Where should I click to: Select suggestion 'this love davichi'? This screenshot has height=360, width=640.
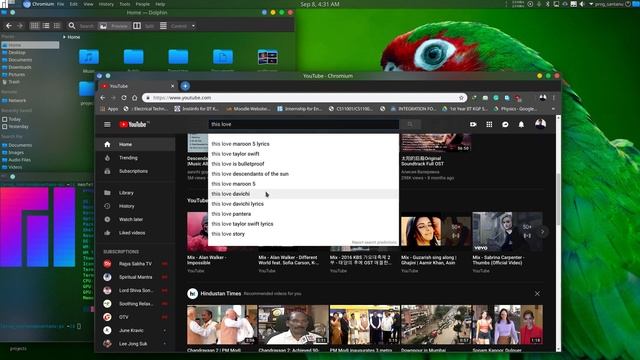[x=303, y=194]
